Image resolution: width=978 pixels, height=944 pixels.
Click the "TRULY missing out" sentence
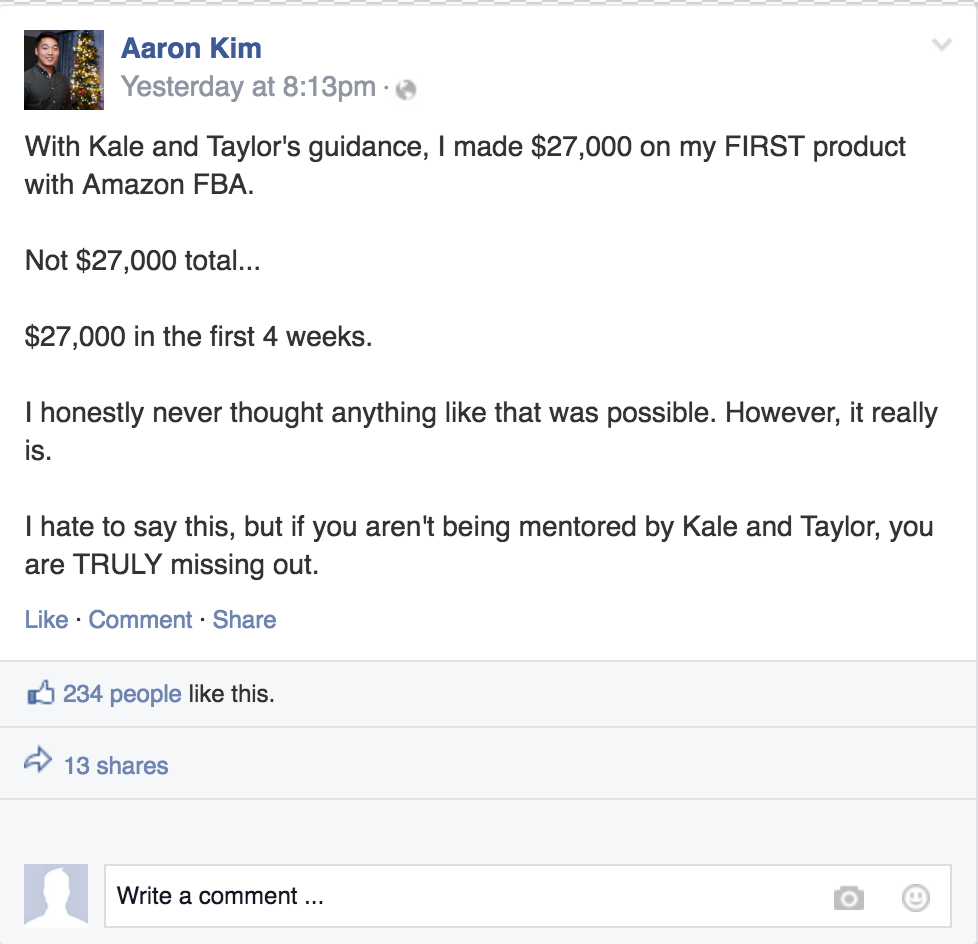(x=479, y=545)
